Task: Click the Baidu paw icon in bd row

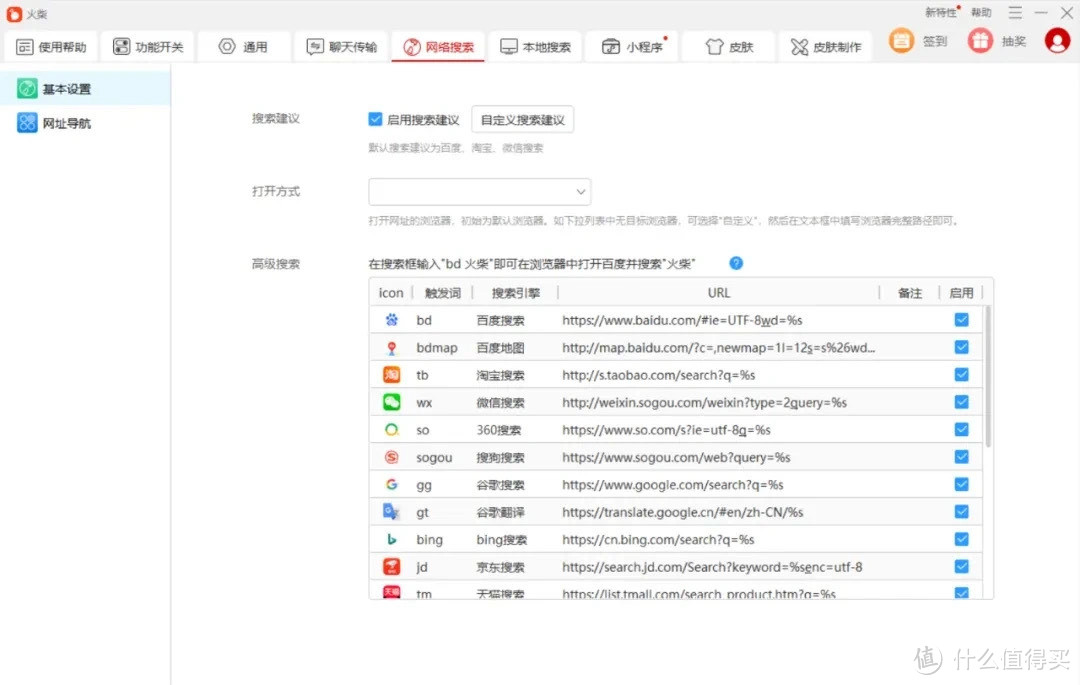Action: 391,320
